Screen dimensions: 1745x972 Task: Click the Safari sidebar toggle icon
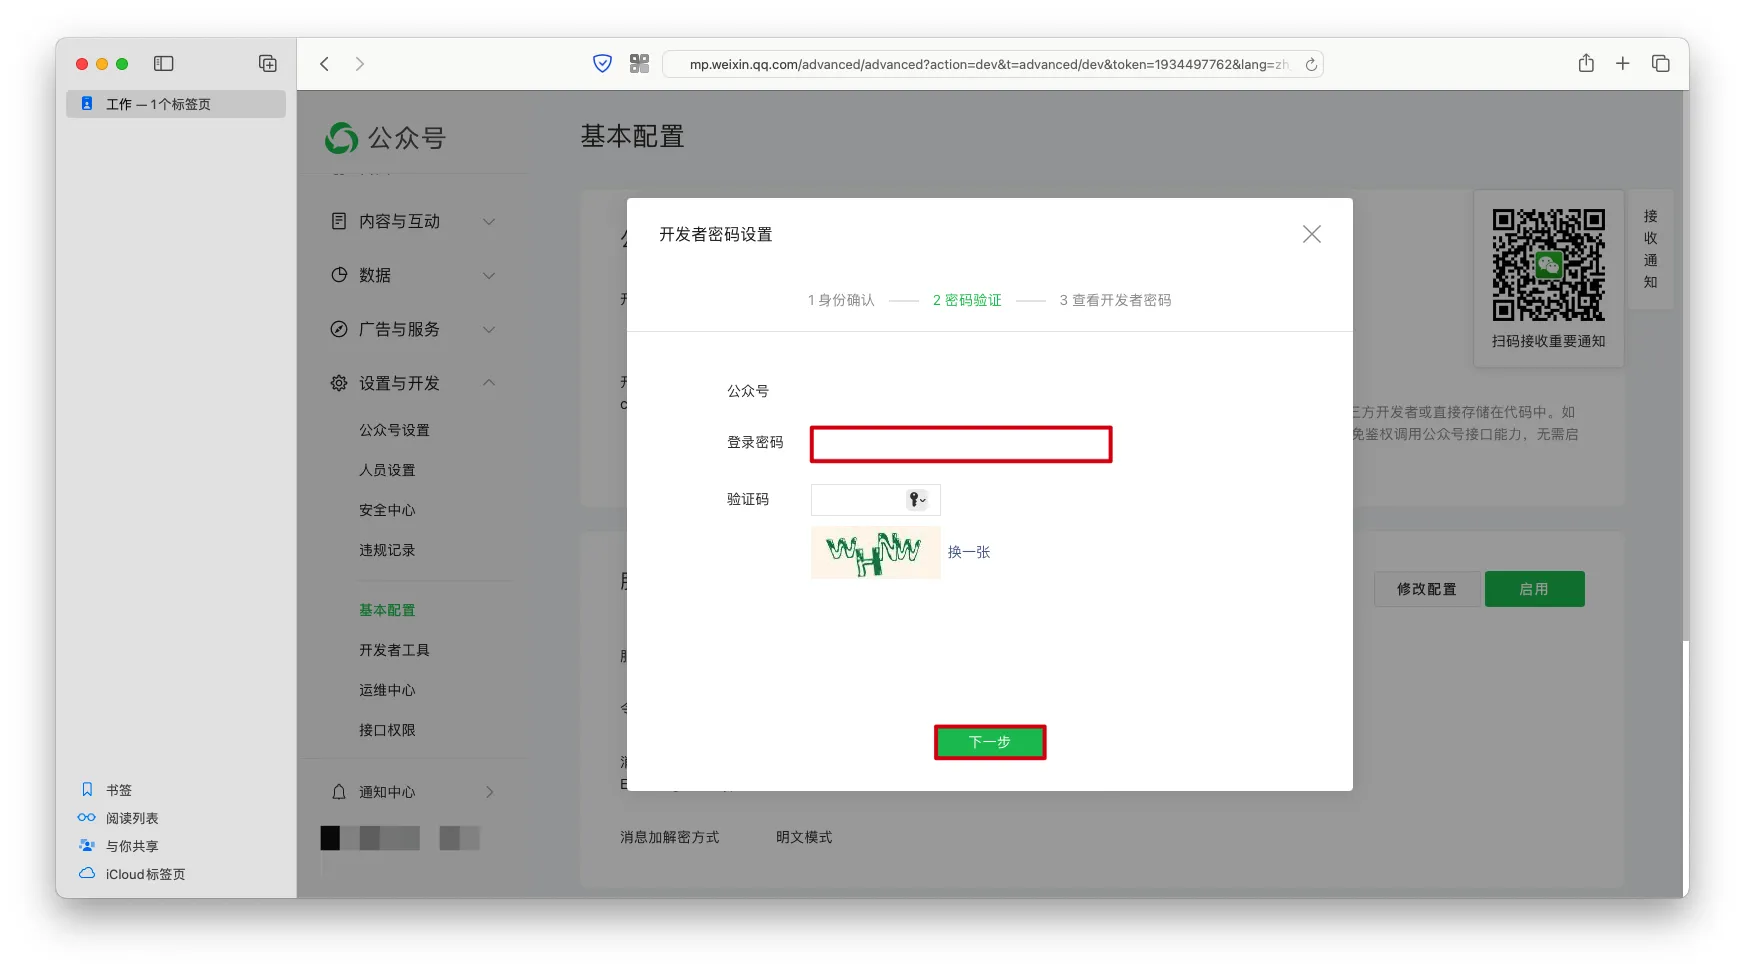(164, 64)
